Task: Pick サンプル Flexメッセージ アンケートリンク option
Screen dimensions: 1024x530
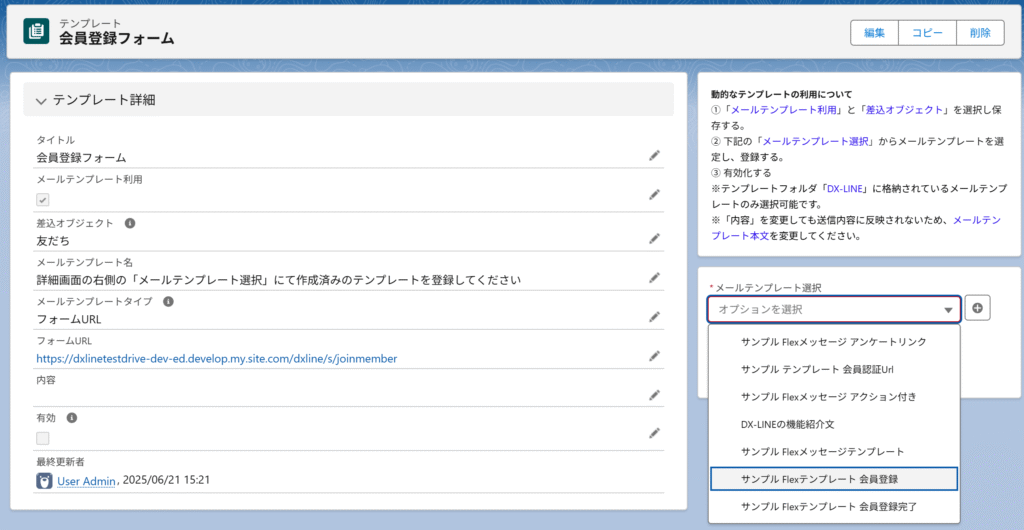Action: tap(834, 341)
